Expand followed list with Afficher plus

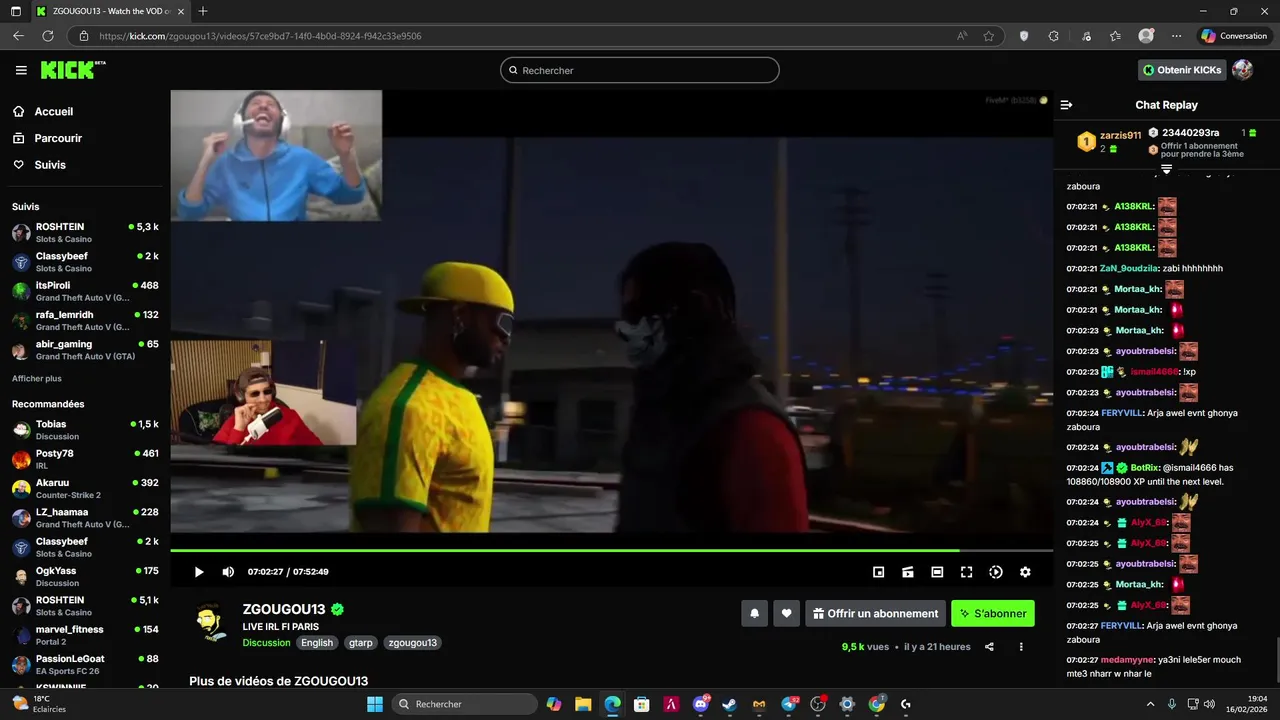tap(37, 379)
